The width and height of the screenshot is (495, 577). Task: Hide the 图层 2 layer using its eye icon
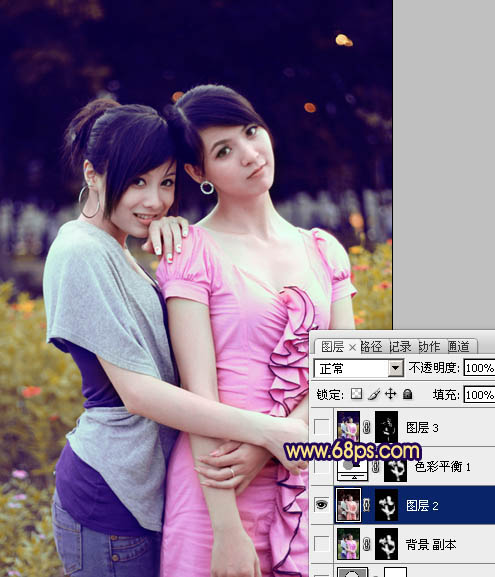pyautogui.click(x=321, y=505)
